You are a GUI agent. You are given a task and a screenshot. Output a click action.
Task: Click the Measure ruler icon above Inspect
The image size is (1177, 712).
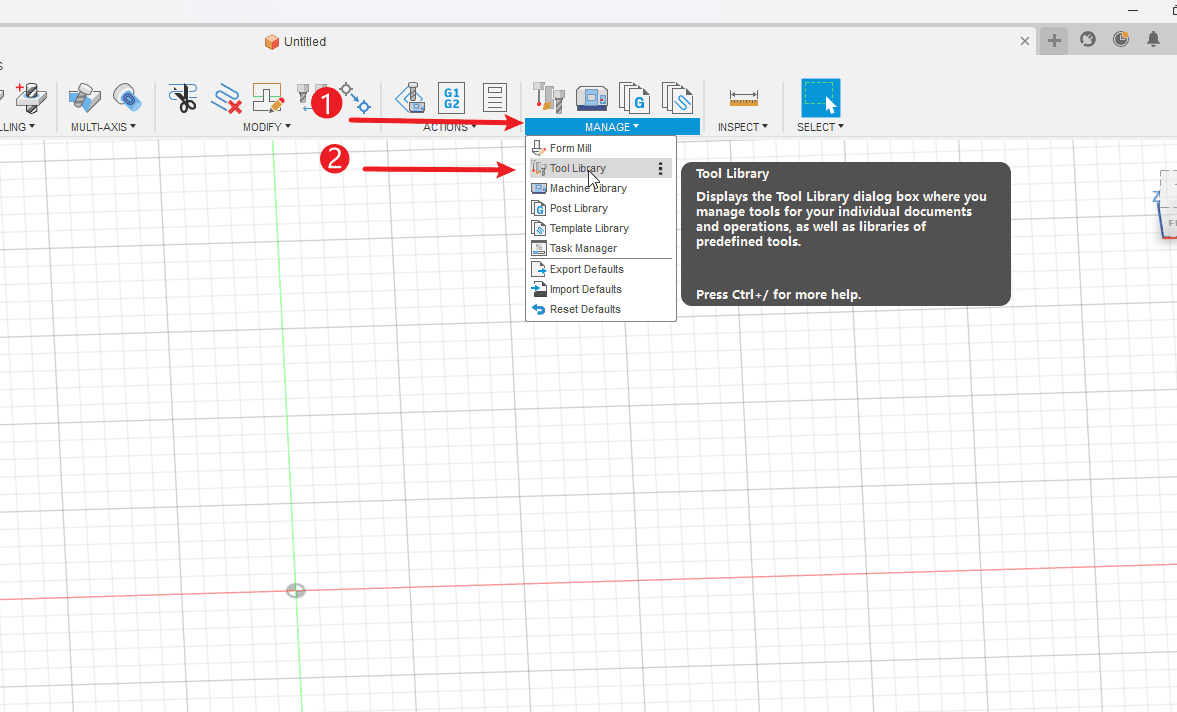point(743,97)
